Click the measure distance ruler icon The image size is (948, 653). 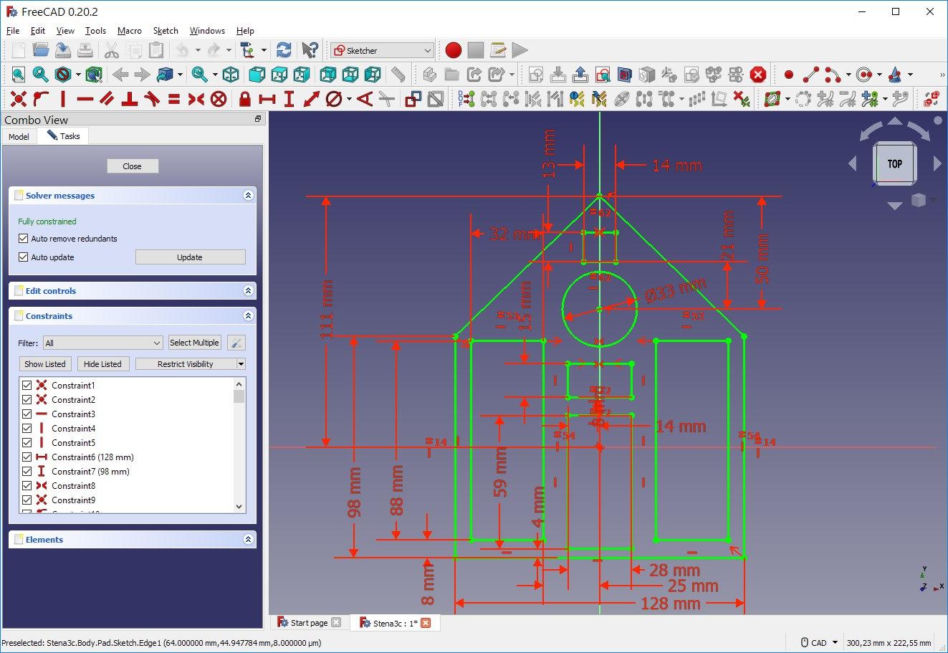[398, 74]
